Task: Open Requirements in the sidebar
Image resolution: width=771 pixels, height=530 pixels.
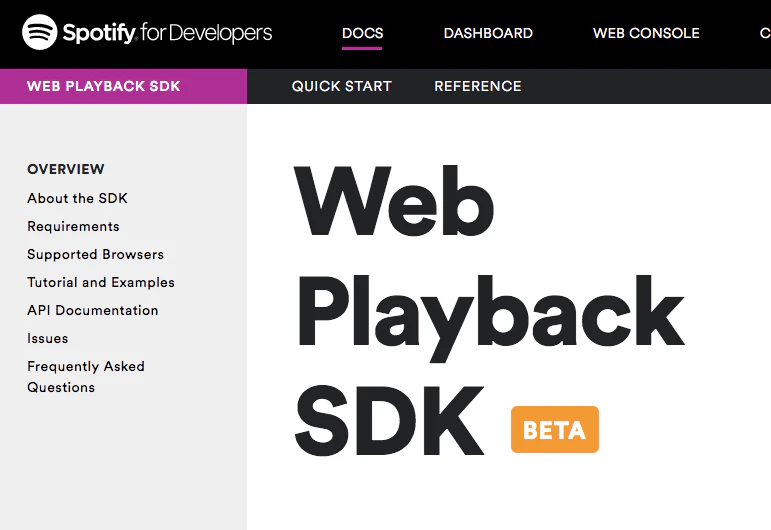Action: [73, 226]
